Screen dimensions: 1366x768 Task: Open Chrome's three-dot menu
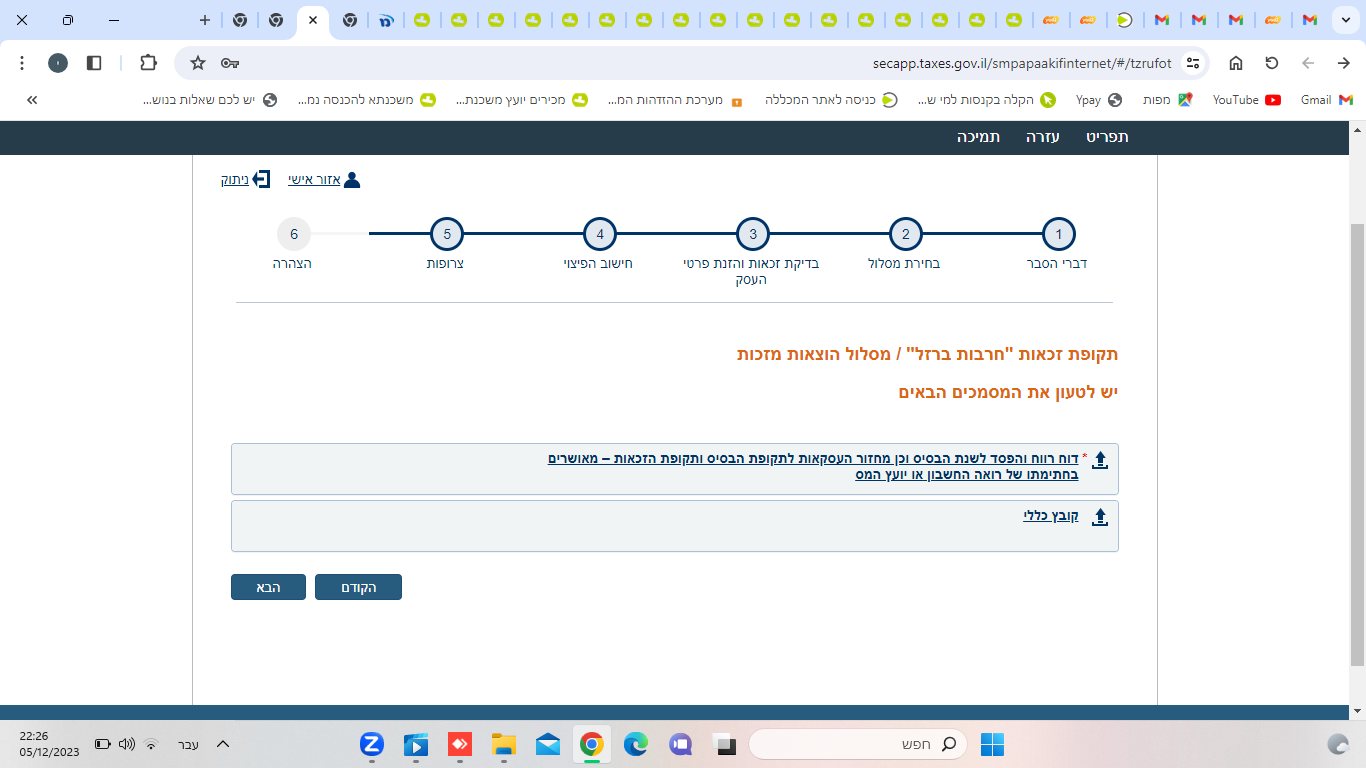[x=22, y=63]
